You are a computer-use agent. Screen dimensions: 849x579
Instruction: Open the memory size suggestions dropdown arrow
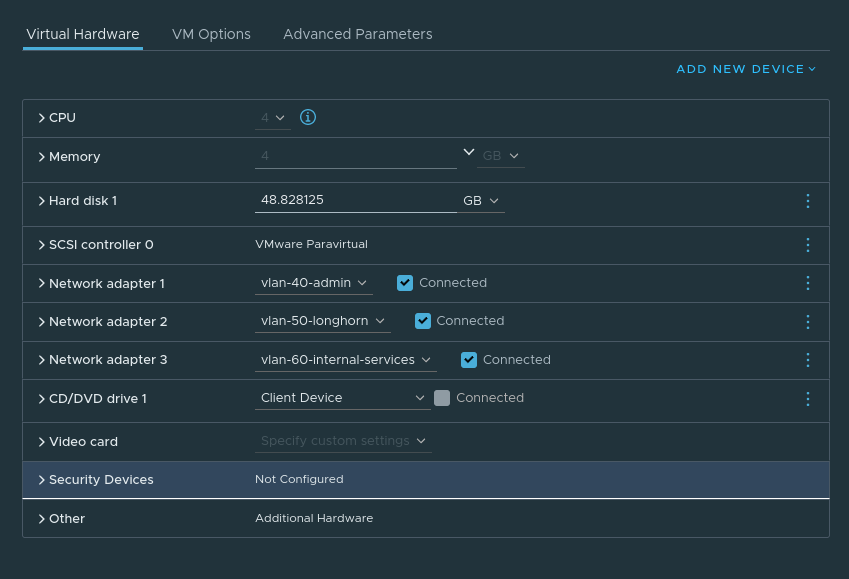pos(468,152)
